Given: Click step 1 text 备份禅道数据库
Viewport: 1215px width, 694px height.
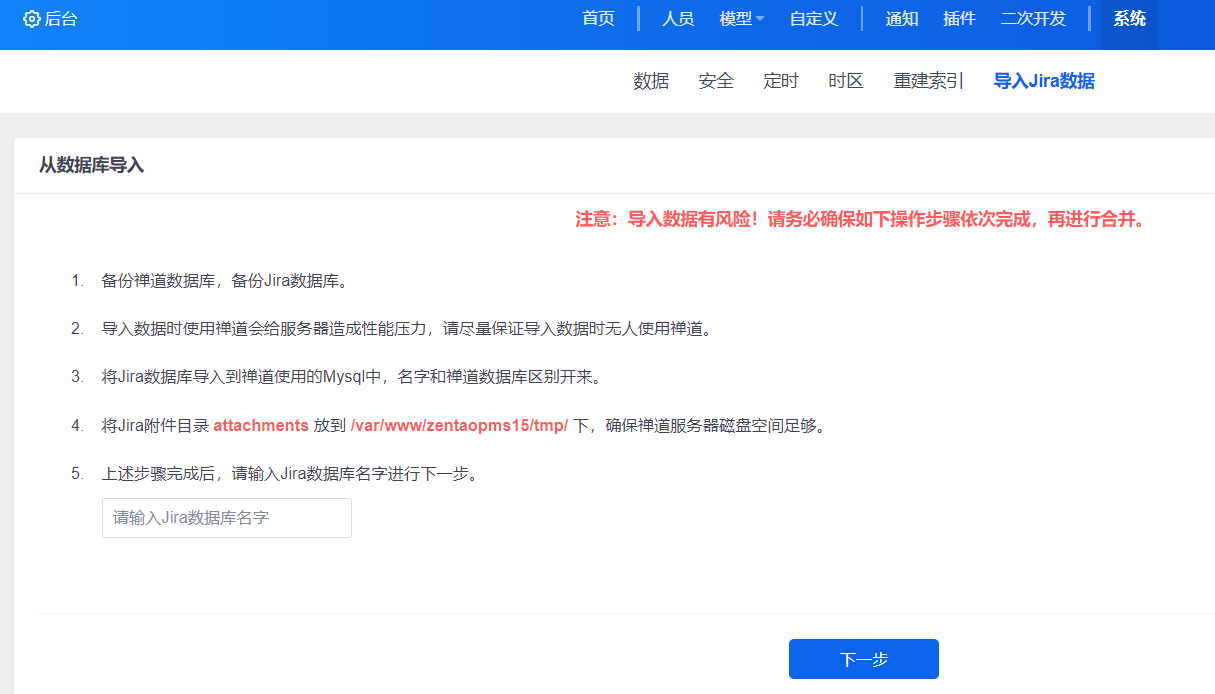Looking at the screenshot, I should coord(226,281).
